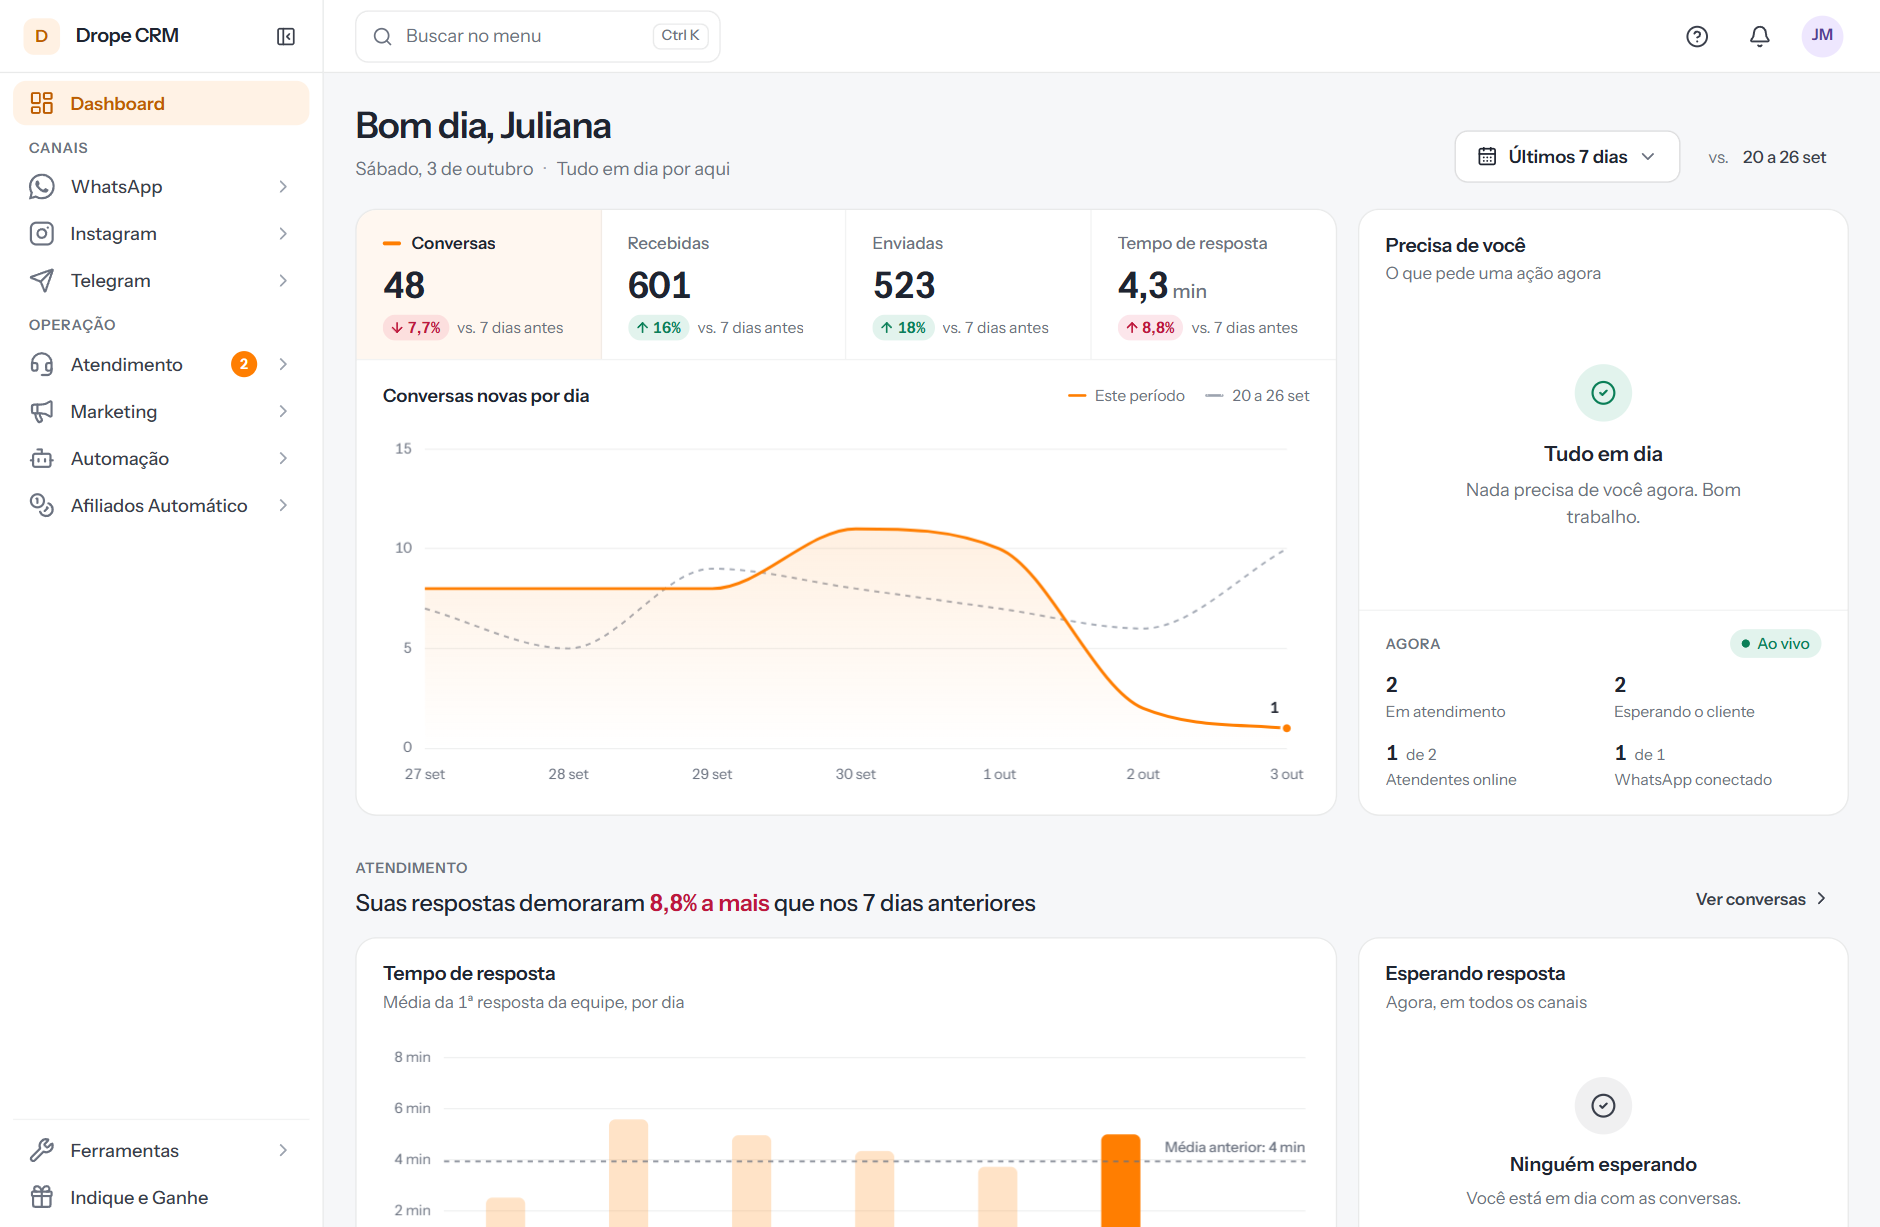The width and height of the screenshot is (1880, 1227).
Task: Click the Instagram icon in sidebar
Action: [x=42, y=234]
